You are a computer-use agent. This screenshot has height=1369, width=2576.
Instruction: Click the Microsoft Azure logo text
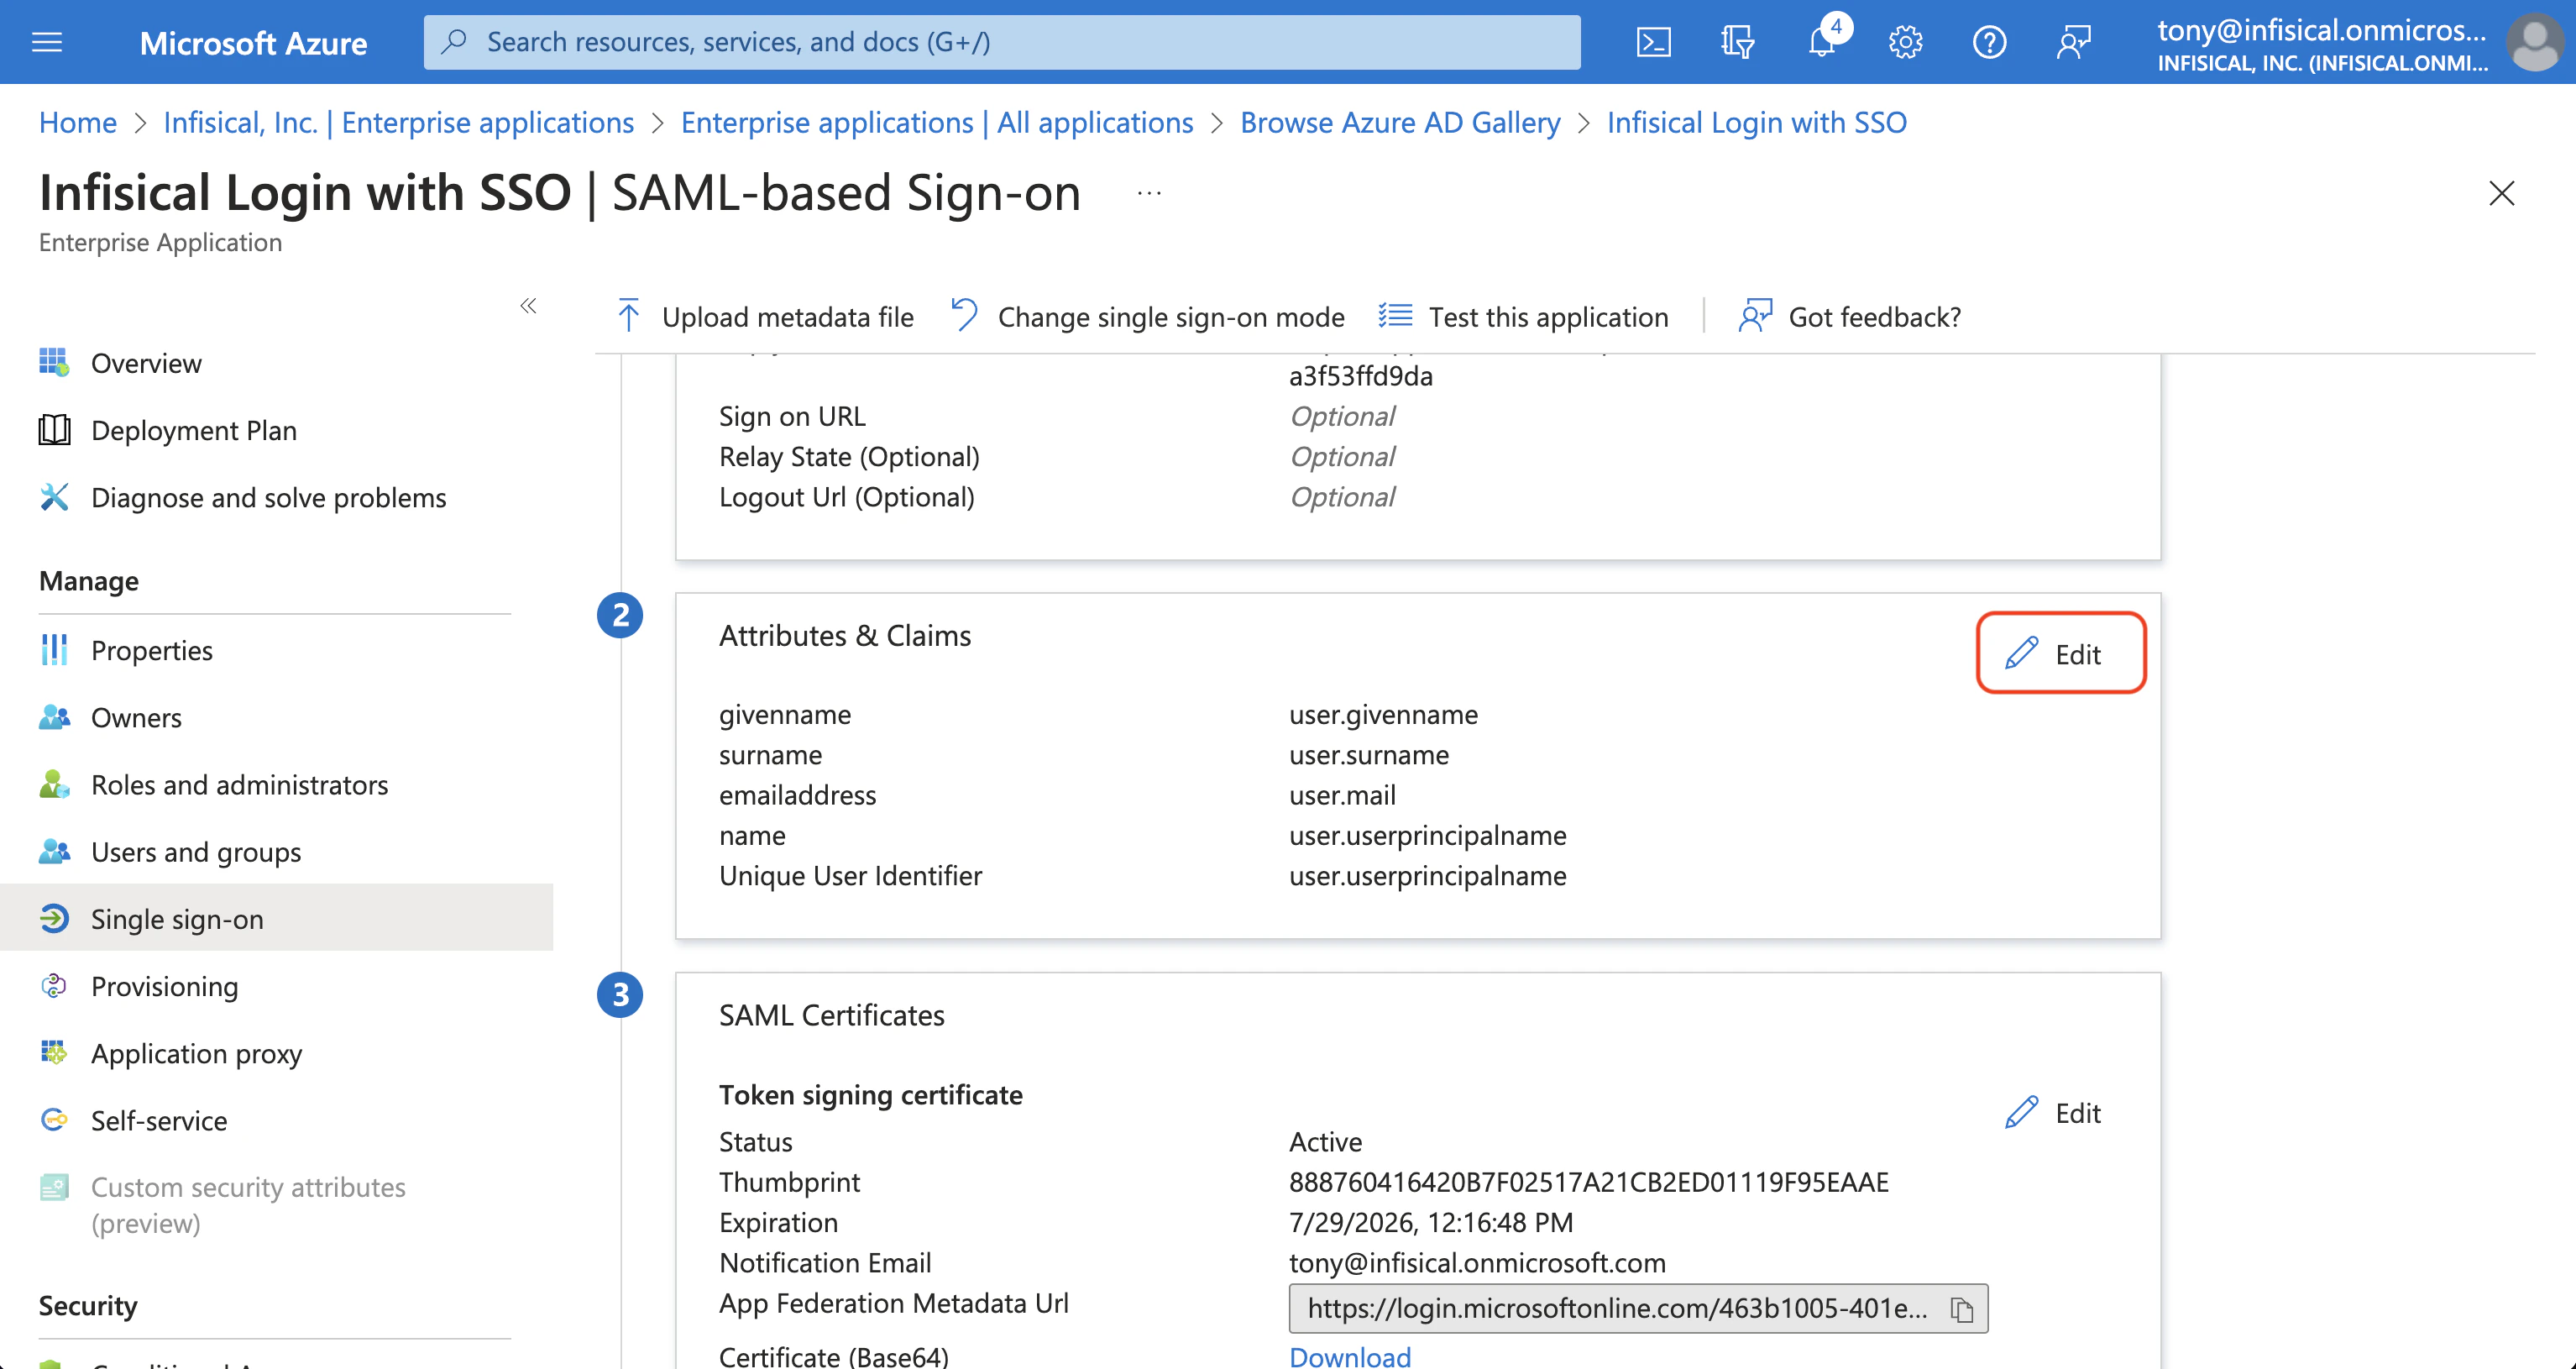click(x=253, y=43)
